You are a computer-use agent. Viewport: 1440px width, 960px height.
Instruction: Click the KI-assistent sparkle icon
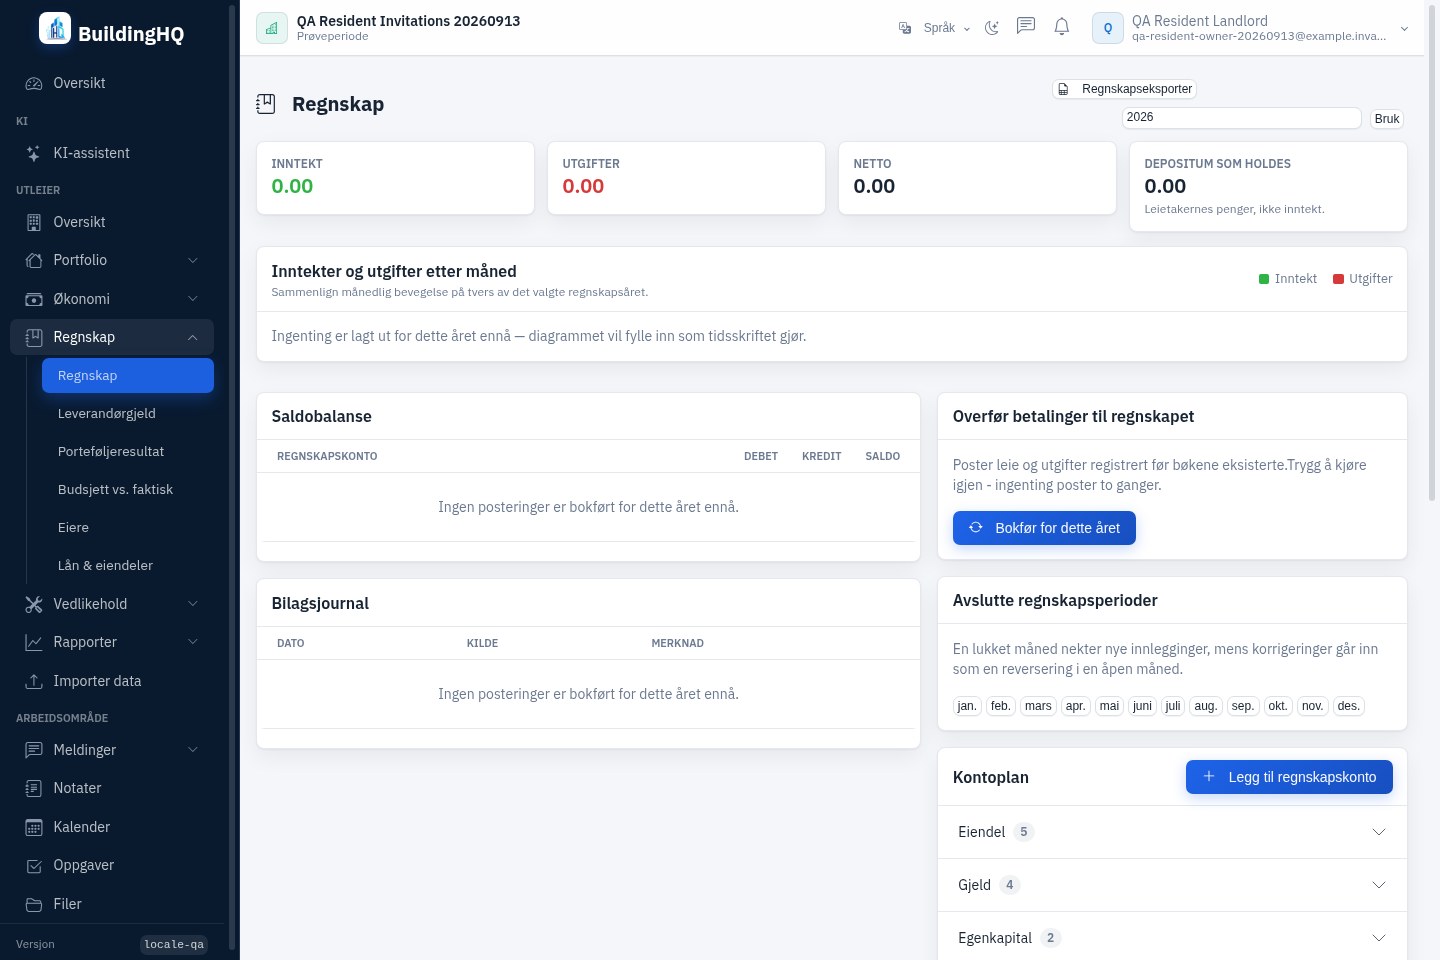34,153
